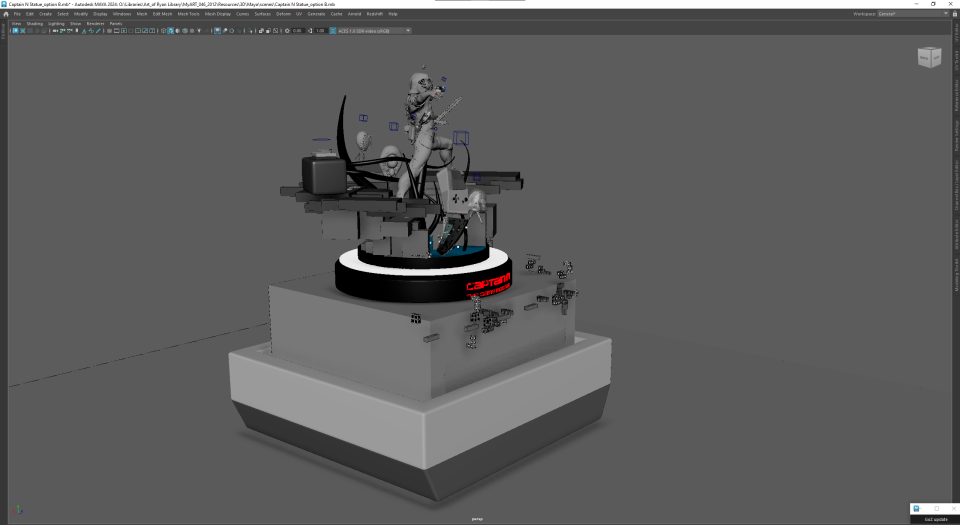Toggle the Resolution Gate icon
Screen dimensions: 960x525
point(124,31)
